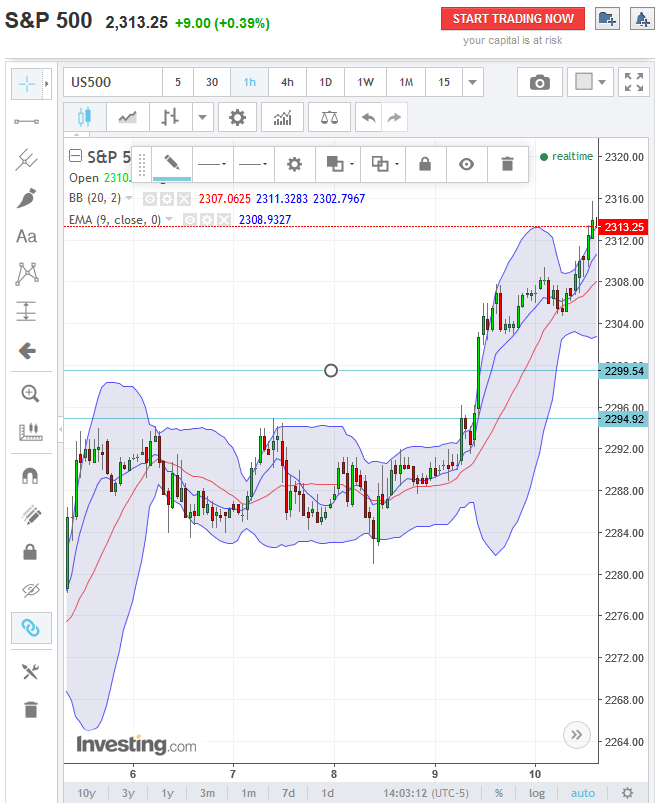Click the 2299.54 horizontal line handle

[331, 370]
